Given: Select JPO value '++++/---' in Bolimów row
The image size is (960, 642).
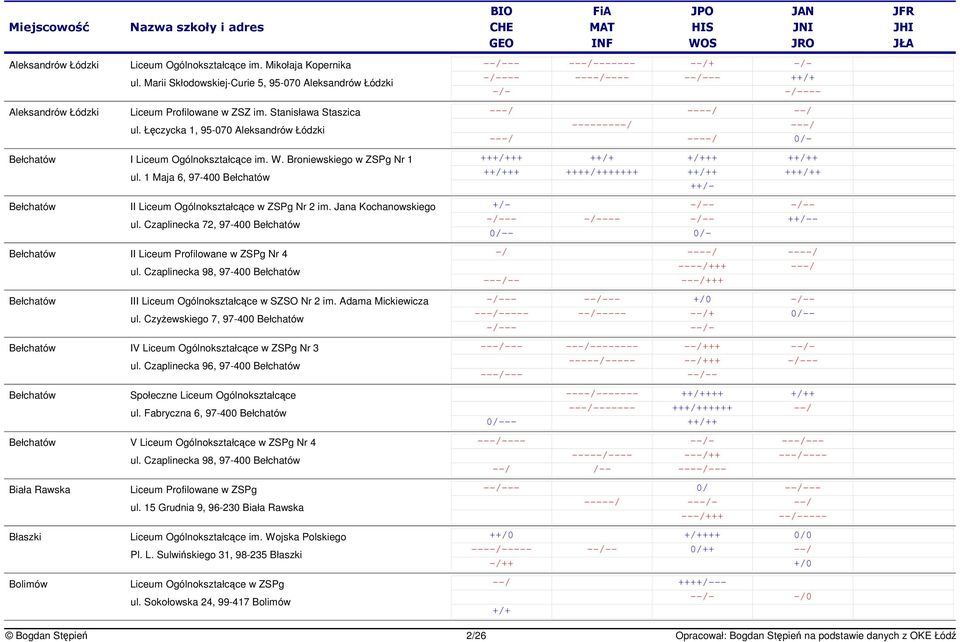Looking at the screenshot, I should [702, 582].
